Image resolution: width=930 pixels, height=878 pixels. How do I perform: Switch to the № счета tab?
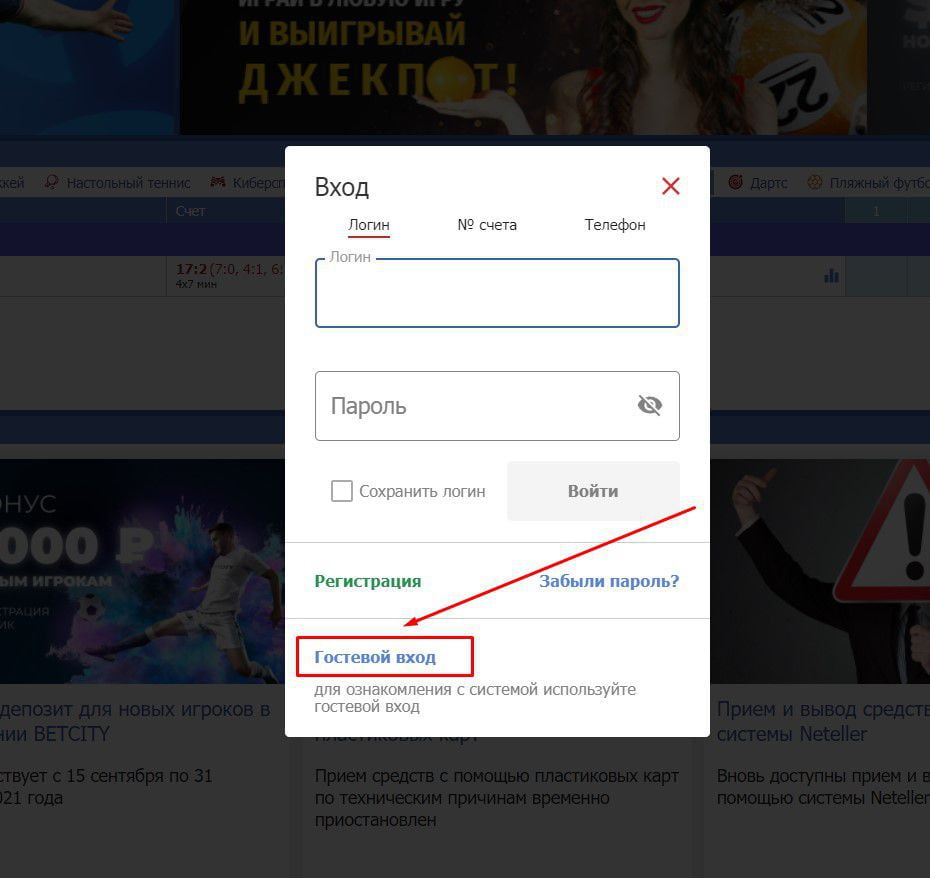pyautogui.click(x=487, y=225)
